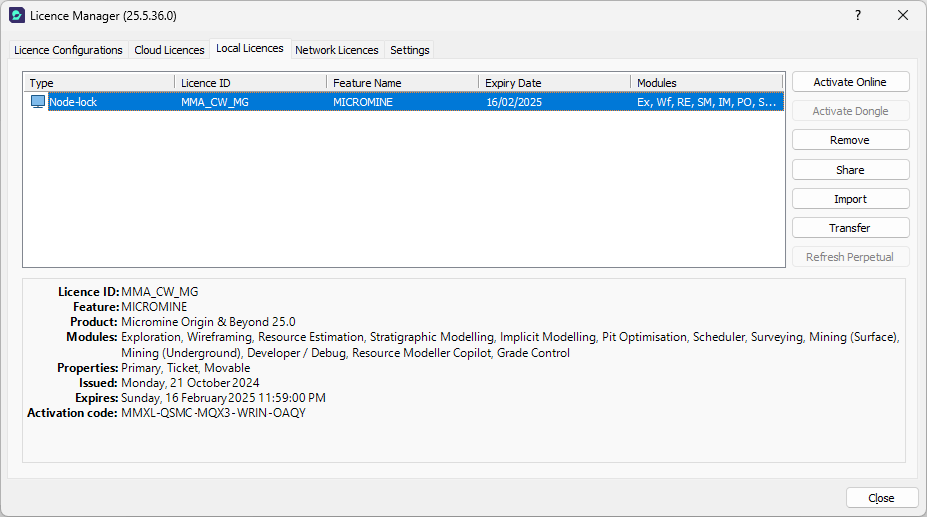Sort by the Licence ID column header
This screenshot has height=517, width=927.
coord(251,83)
